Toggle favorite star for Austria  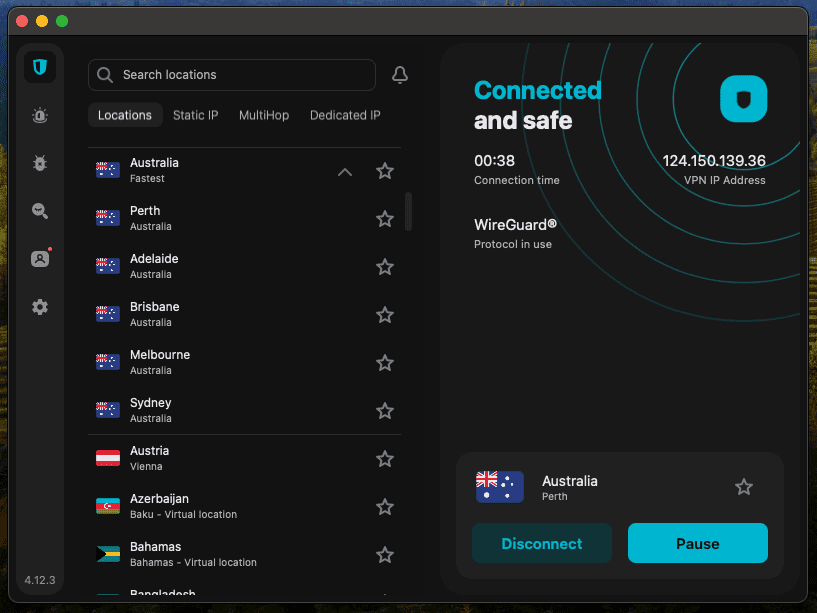tap(385, 459)
